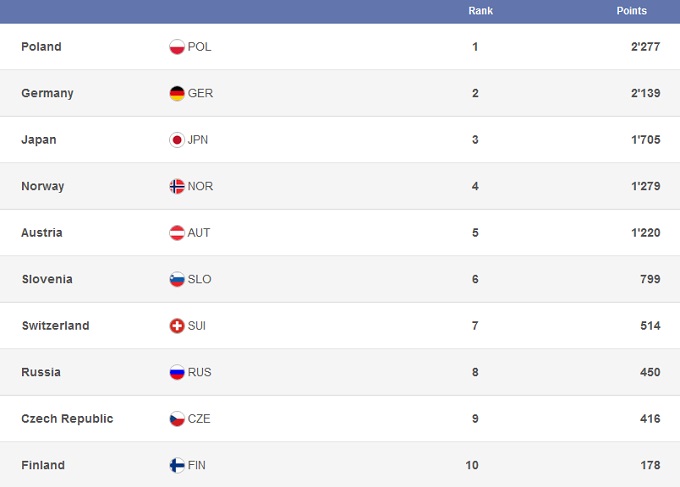
Task: Click the Russia flag icon
Action: [177, 373]
